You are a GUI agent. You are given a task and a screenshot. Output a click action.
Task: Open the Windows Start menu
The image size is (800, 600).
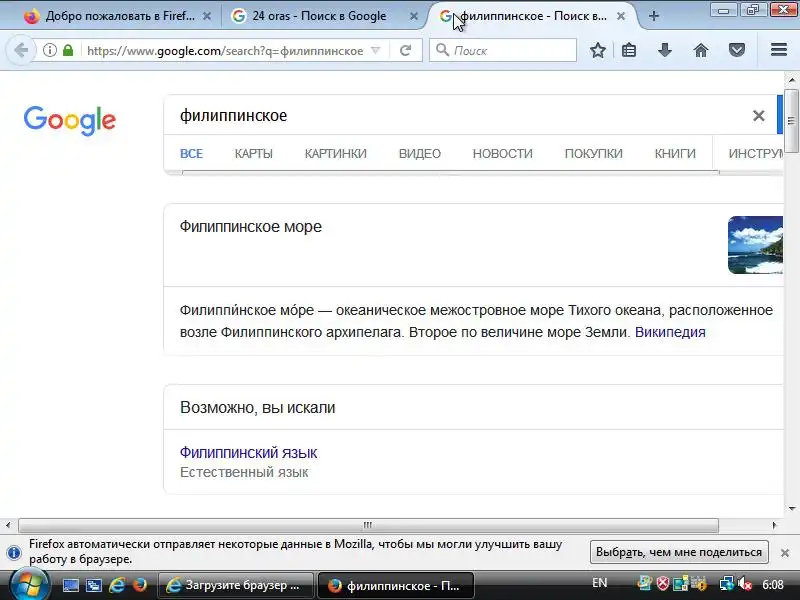pos(29,585)
